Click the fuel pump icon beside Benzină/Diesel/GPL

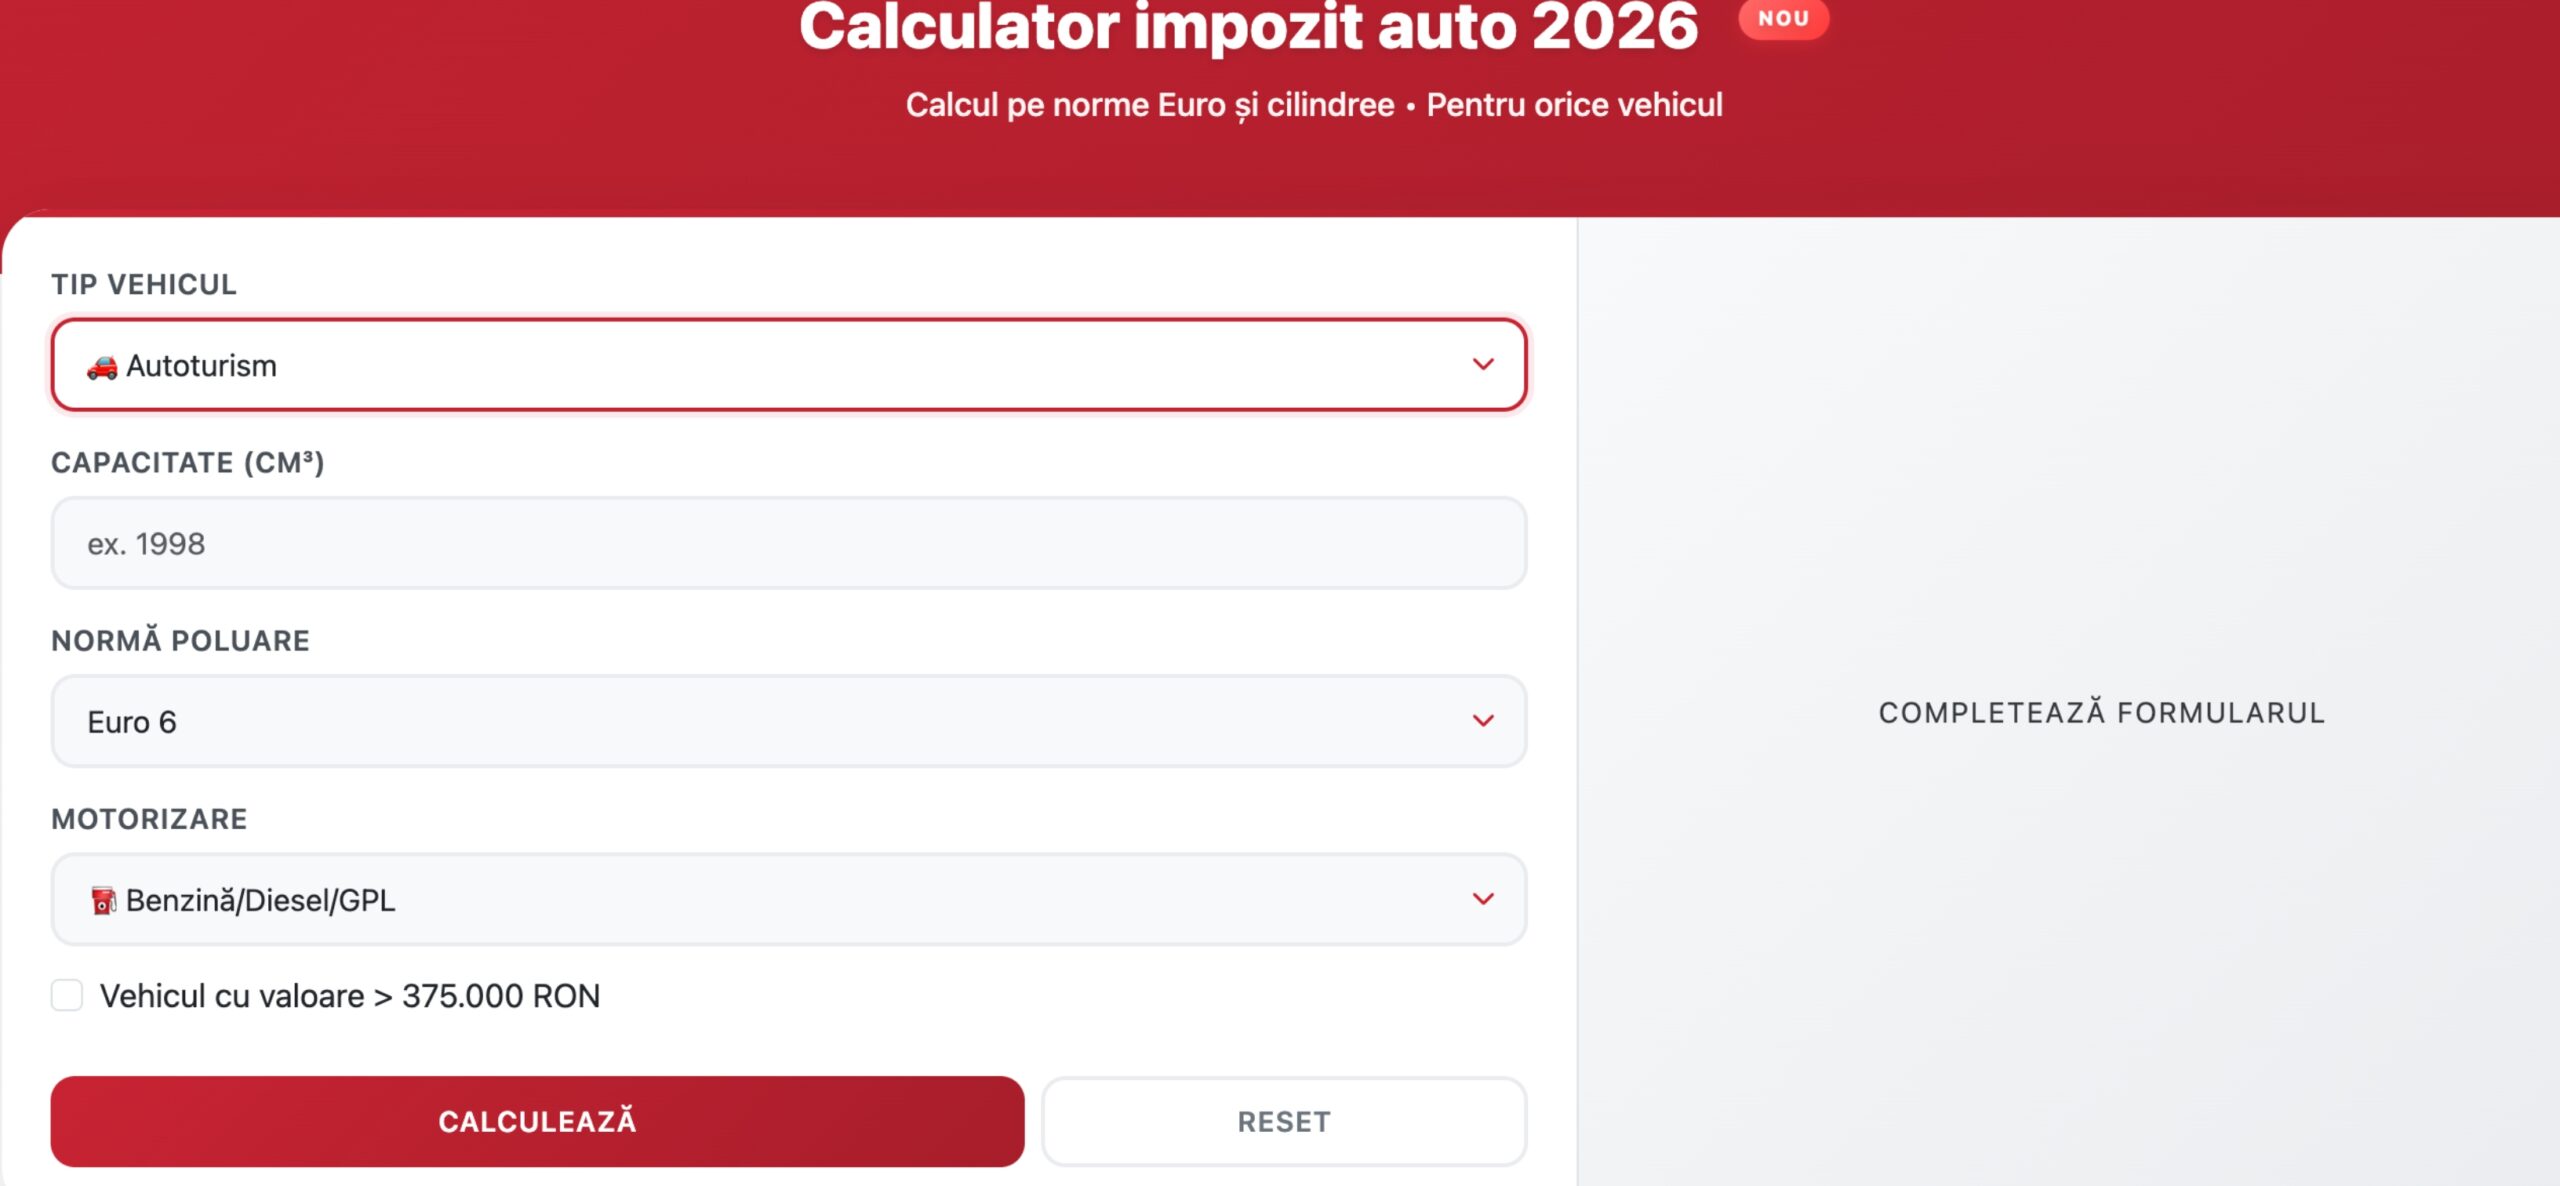pos(103,899)
